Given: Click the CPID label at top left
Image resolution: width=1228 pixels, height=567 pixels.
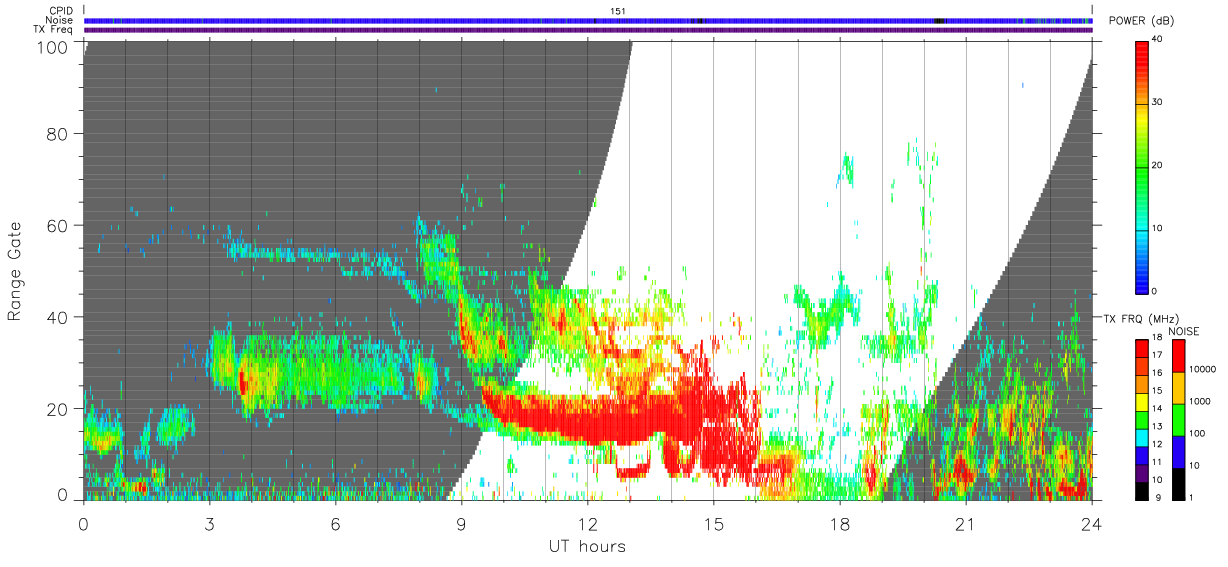Looking at the screenshot, I should coord(61,11).
